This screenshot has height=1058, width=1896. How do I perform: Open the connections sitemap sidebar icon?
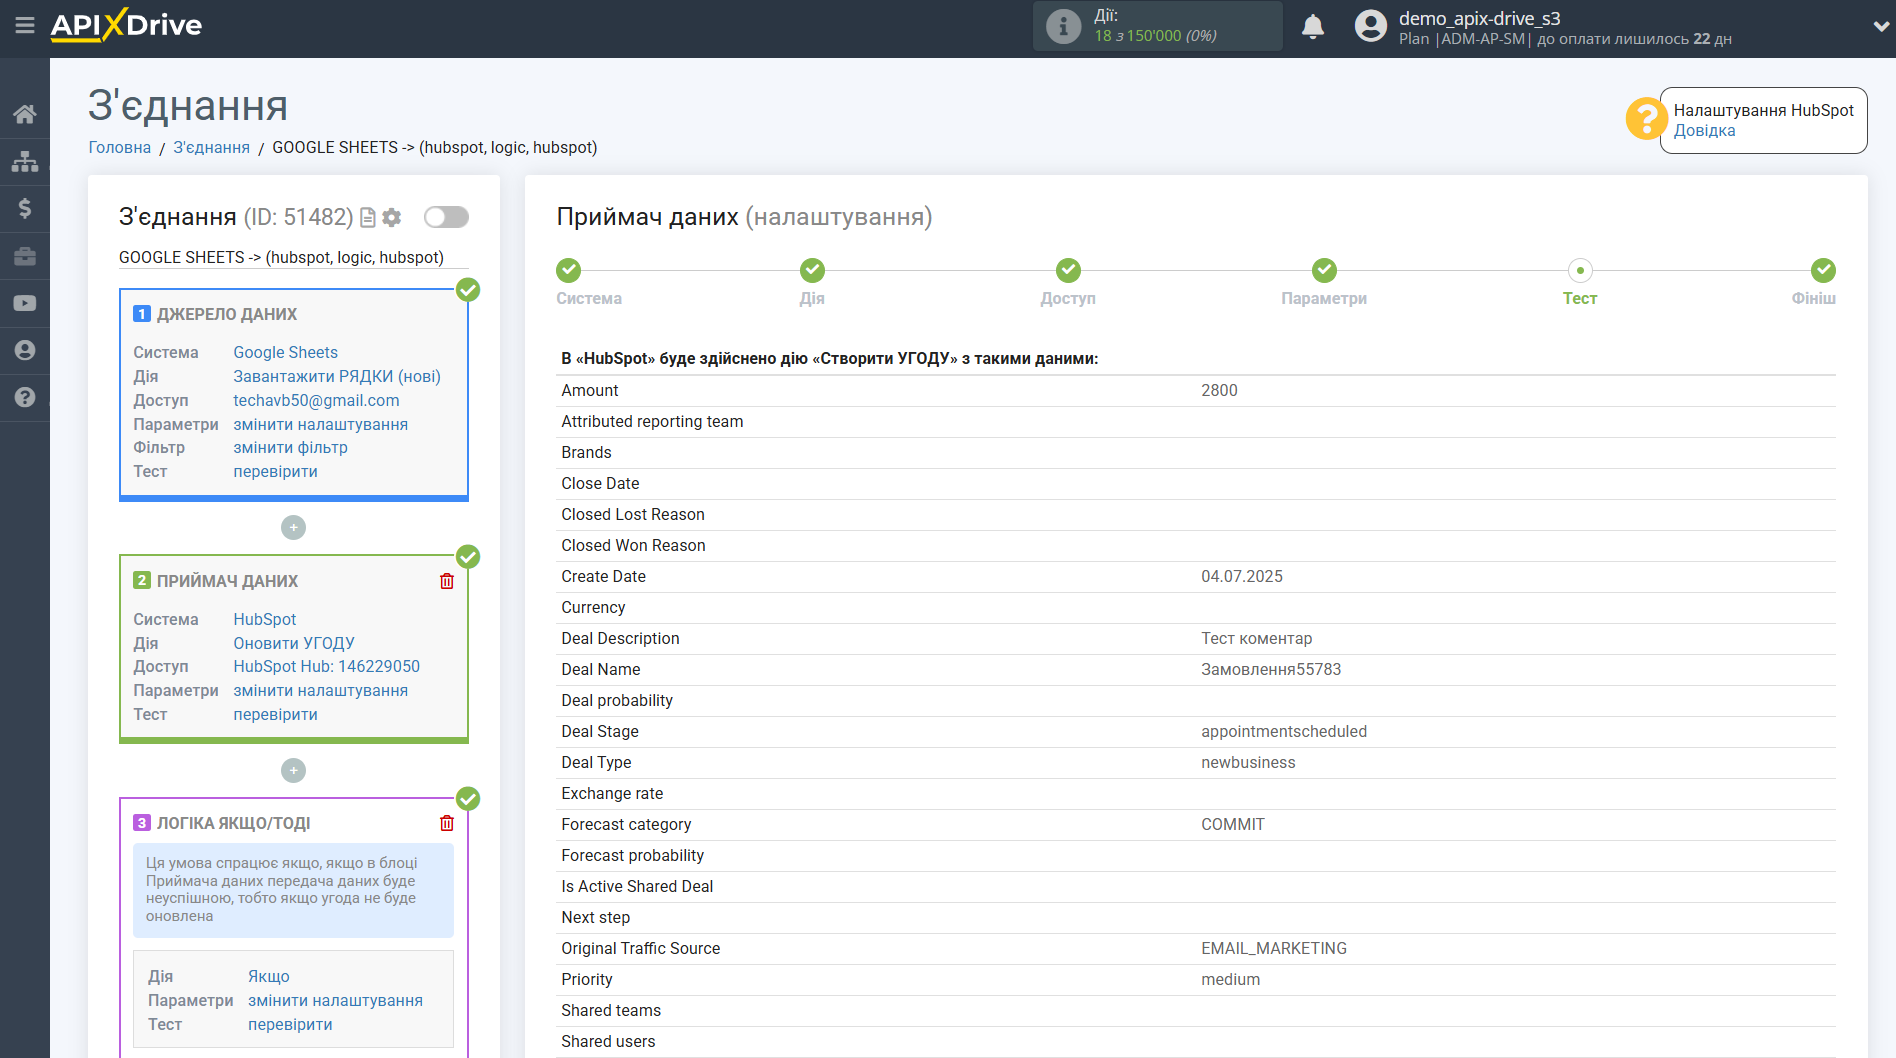25,161
